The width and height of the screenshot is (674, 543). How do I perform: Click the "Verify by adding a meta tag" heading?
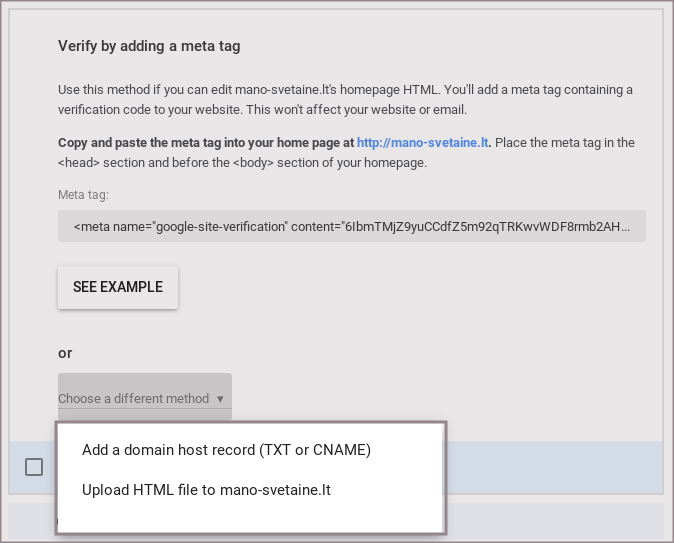point(149,46)
